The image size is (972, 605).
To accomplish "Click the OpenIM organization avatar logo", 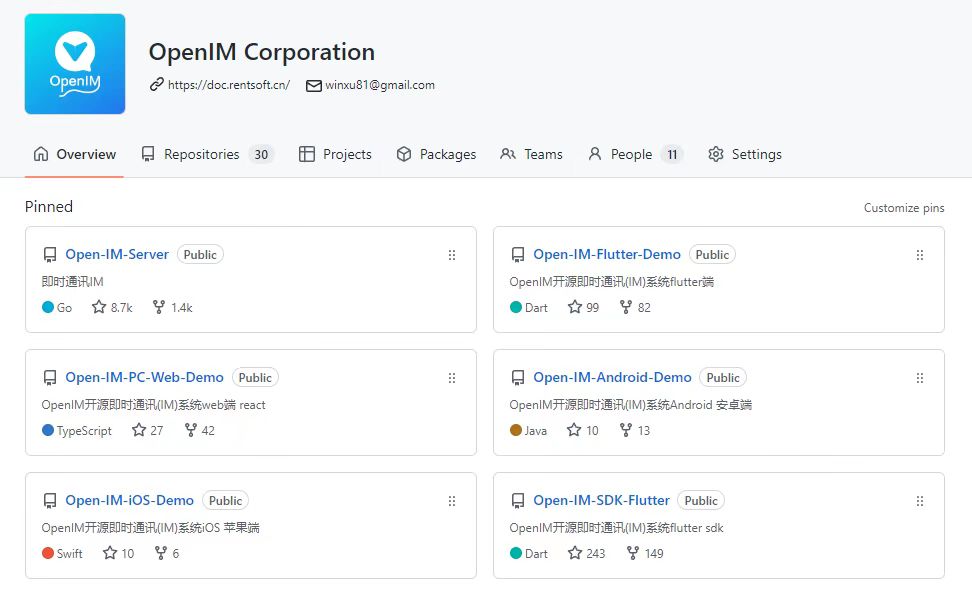I will pos(75,64).
